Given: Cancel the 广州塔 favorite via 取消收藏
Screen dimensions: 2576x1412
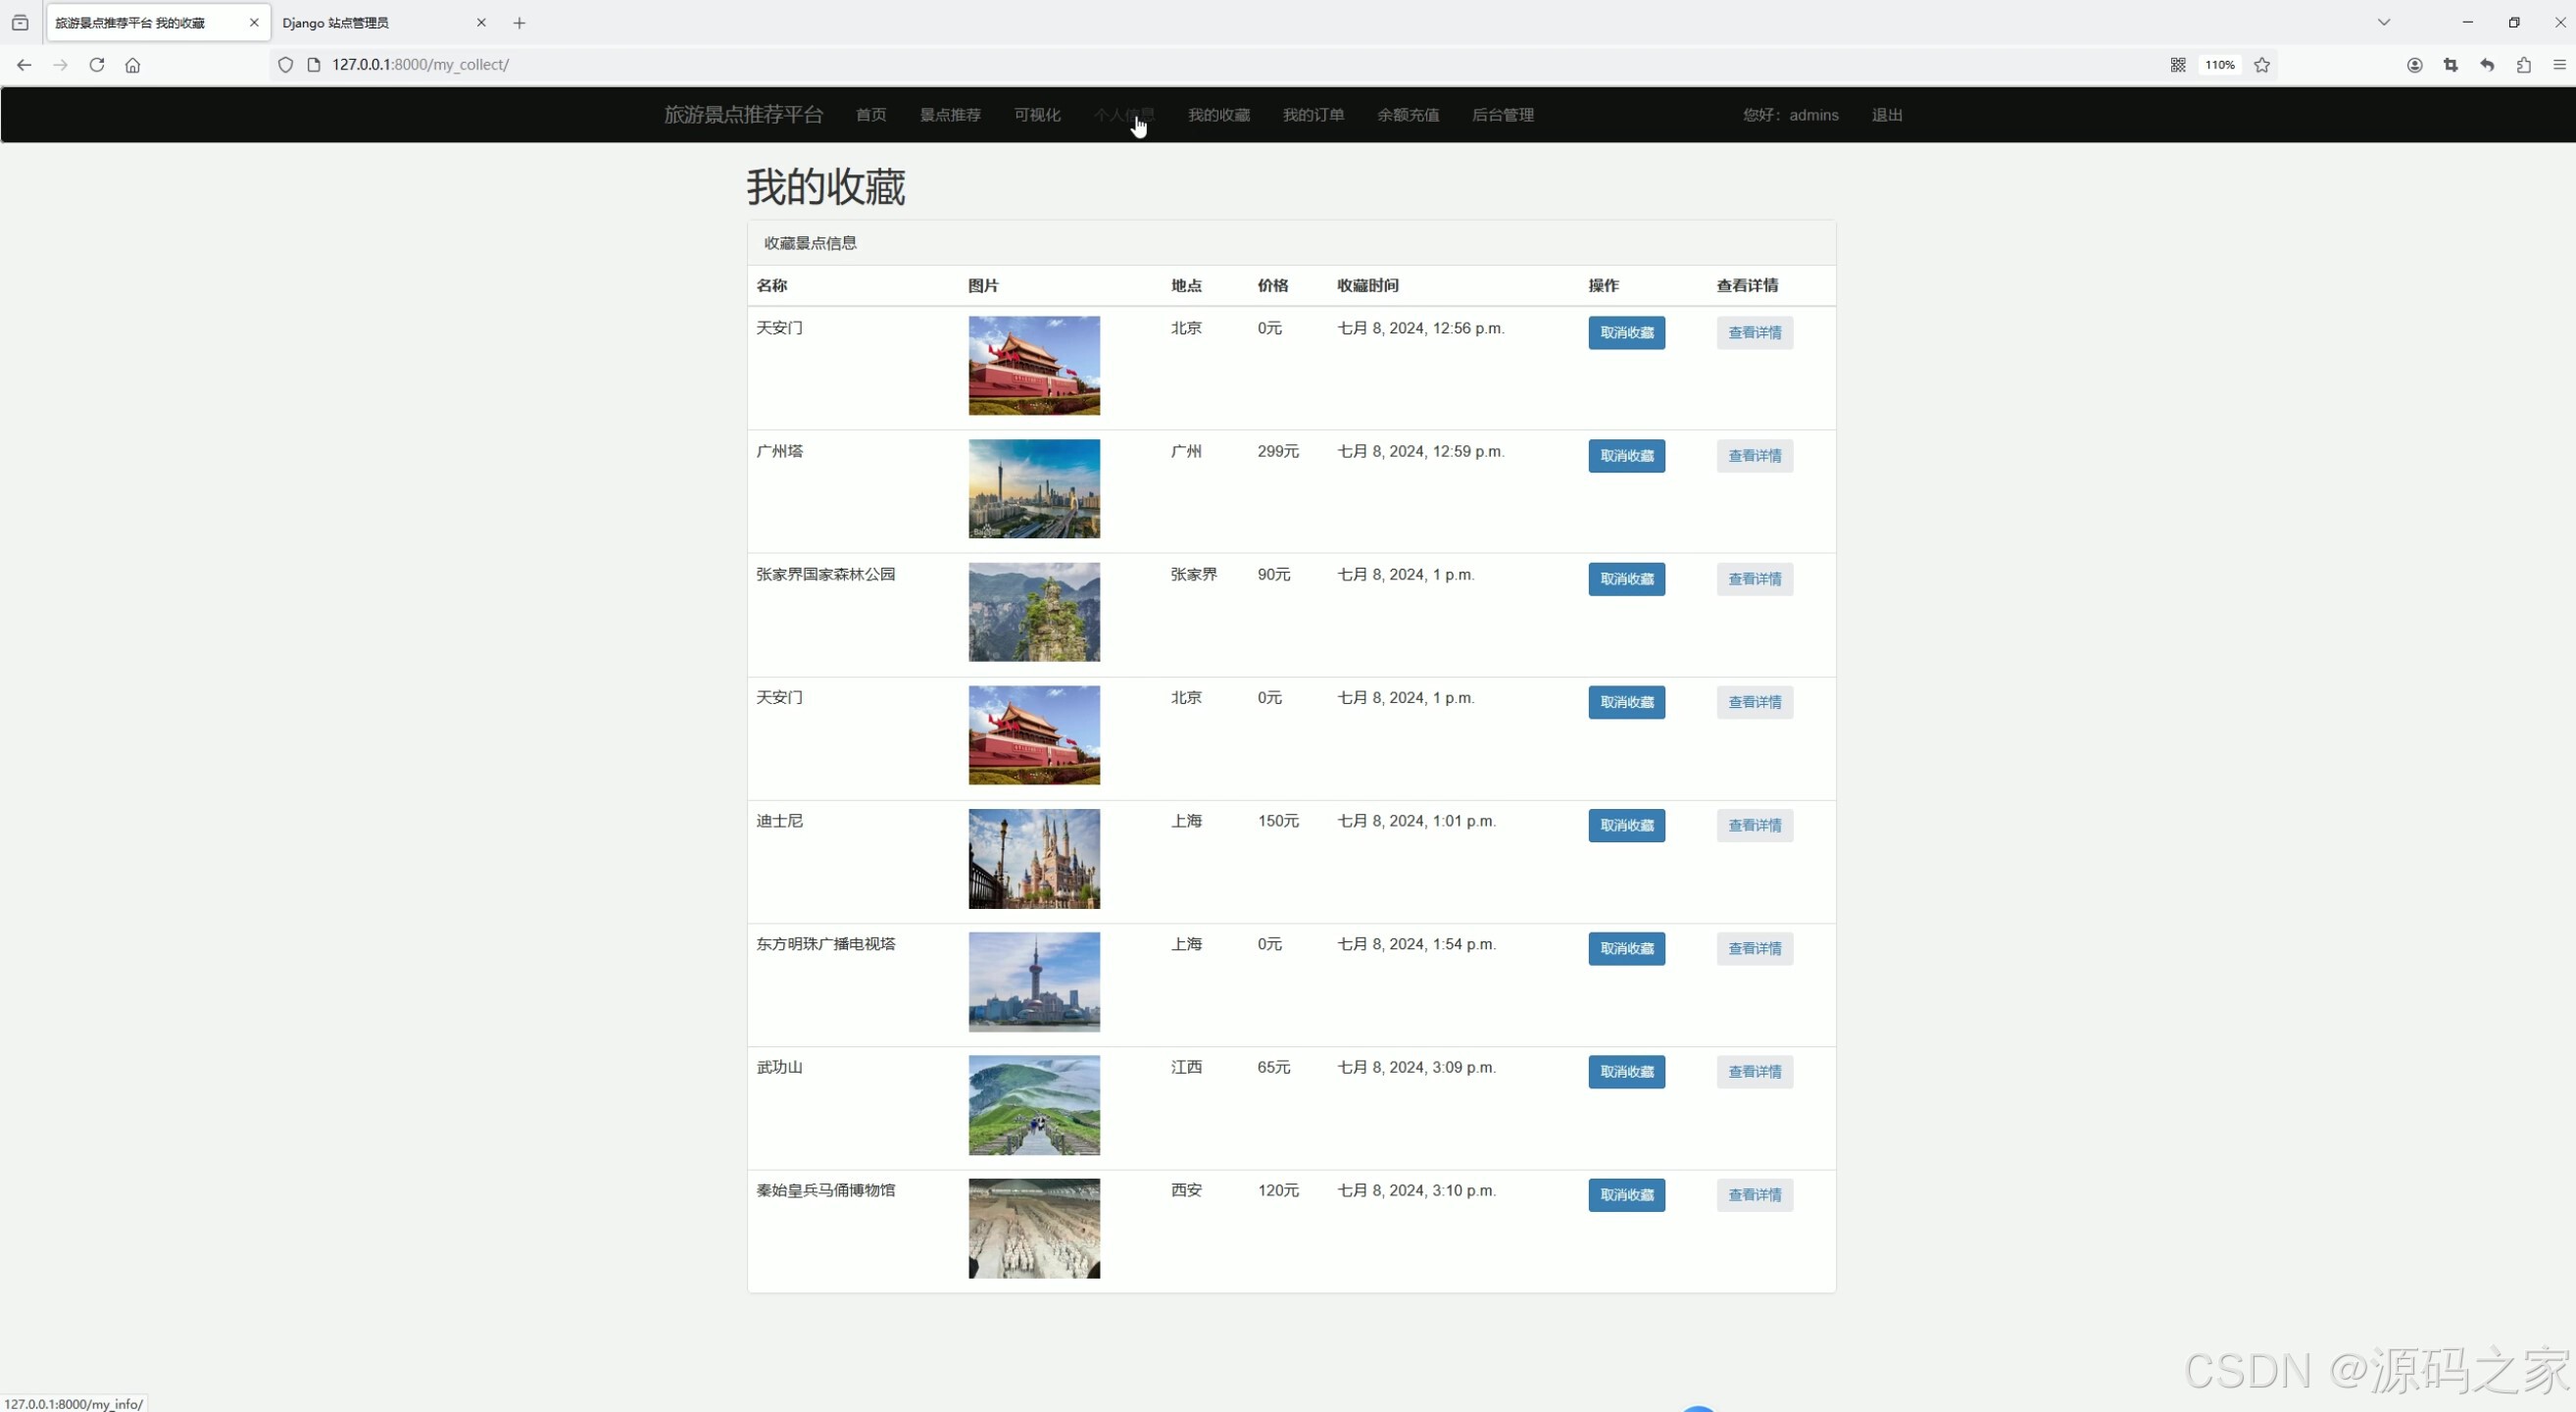Looking at the screenshot, I should point(1626,456).
